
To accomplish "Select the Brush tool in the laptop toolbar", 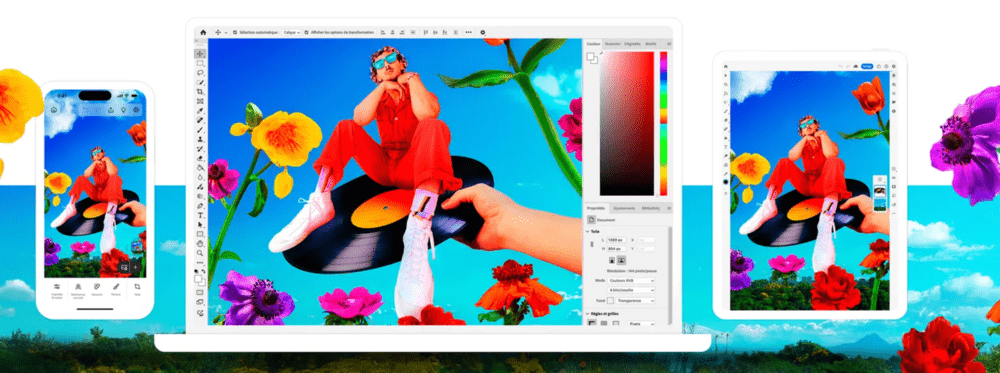I will [200, 130].
